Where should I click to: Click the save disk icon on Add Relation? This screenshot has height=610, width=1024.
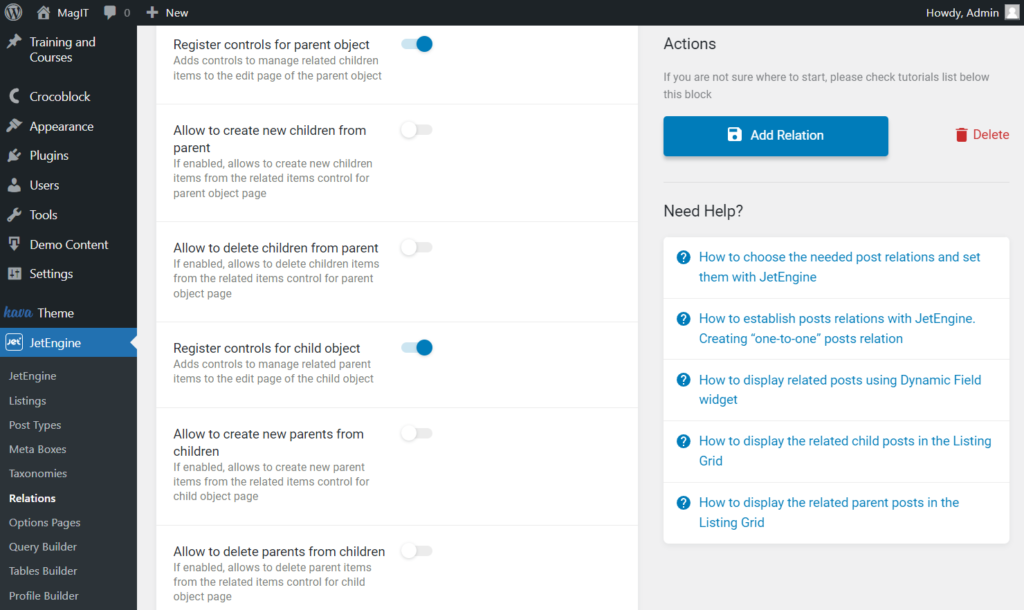click(735, 135)
